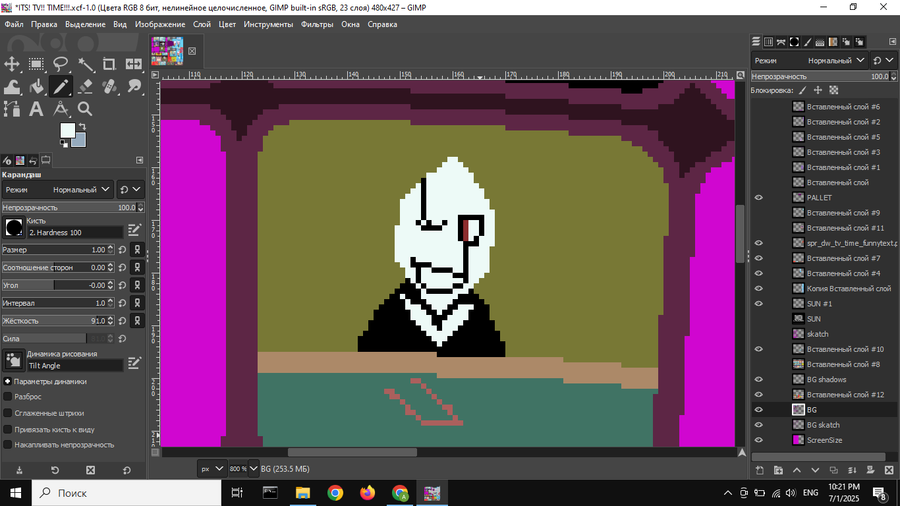Hide the BG shadows layer
Screen dimensions: 900x506
[x=759, y=379]
